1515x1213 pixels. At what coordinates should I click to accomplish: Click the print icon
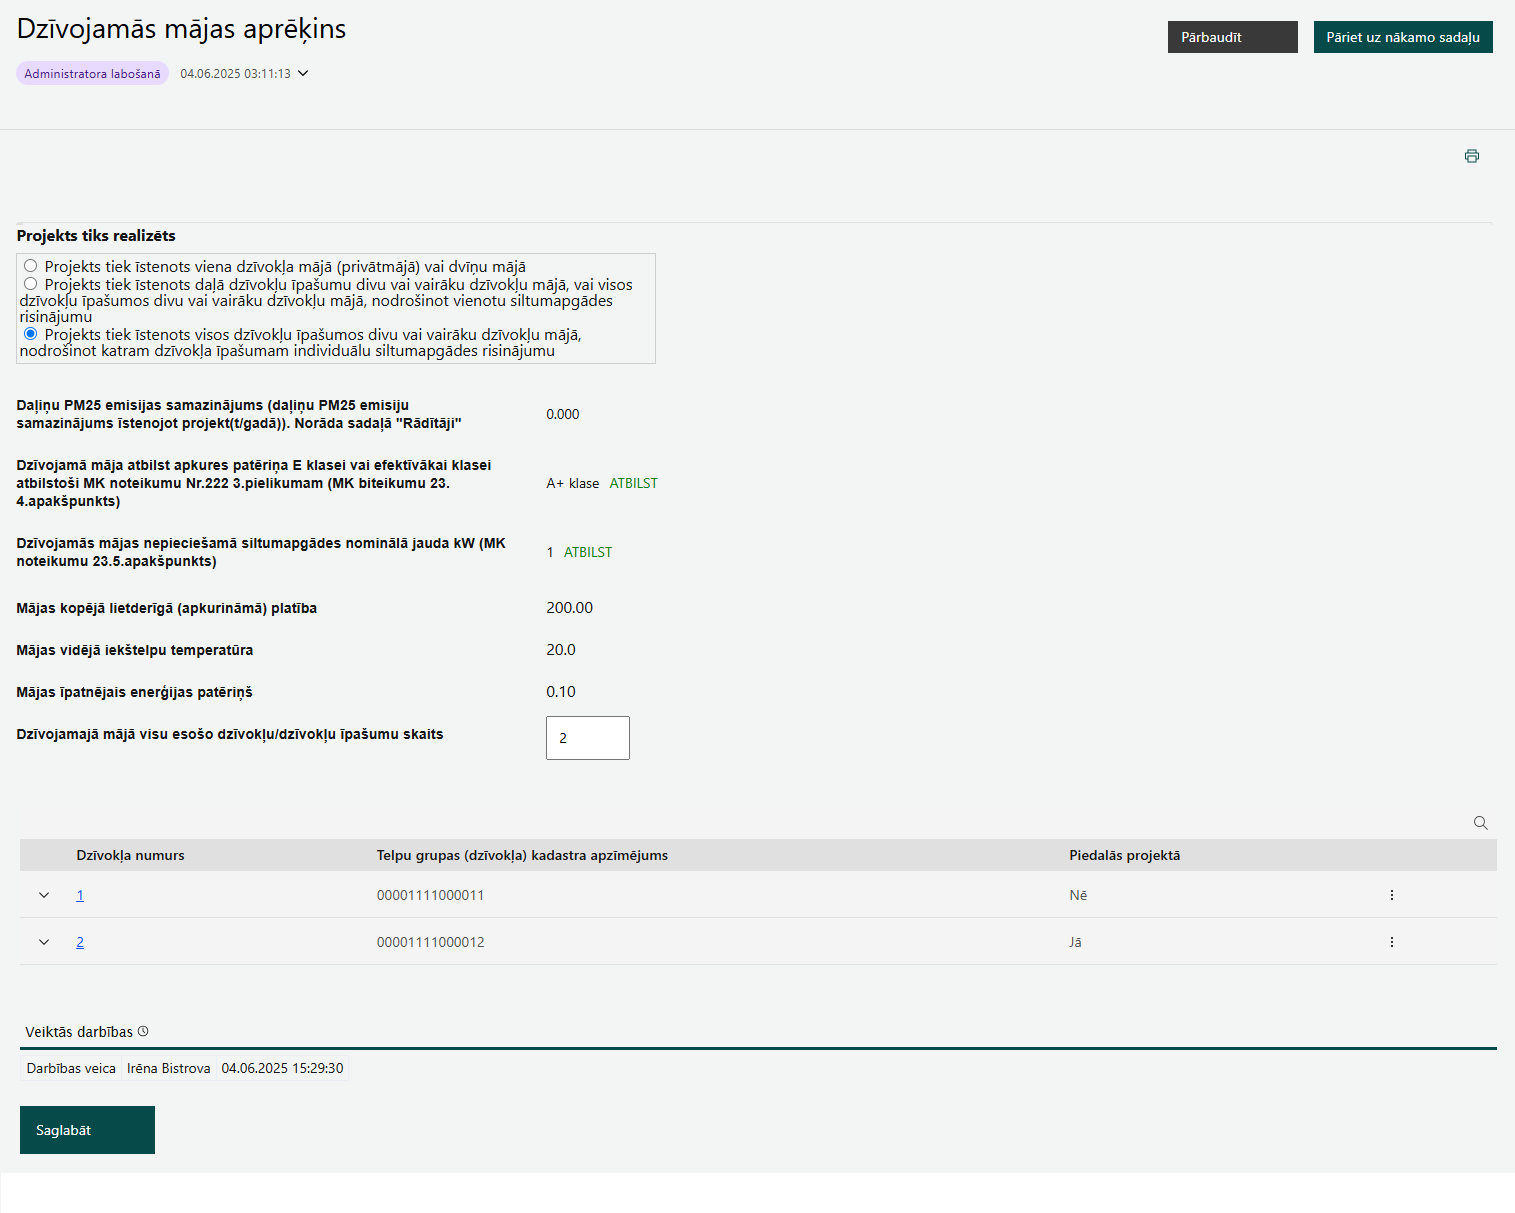(x=1471, y=156)
